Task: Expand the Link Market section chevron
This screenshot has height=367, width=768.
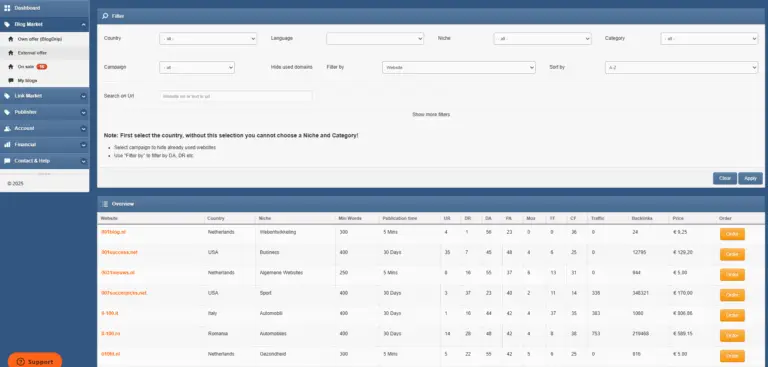Action: [x=83, y=96]
